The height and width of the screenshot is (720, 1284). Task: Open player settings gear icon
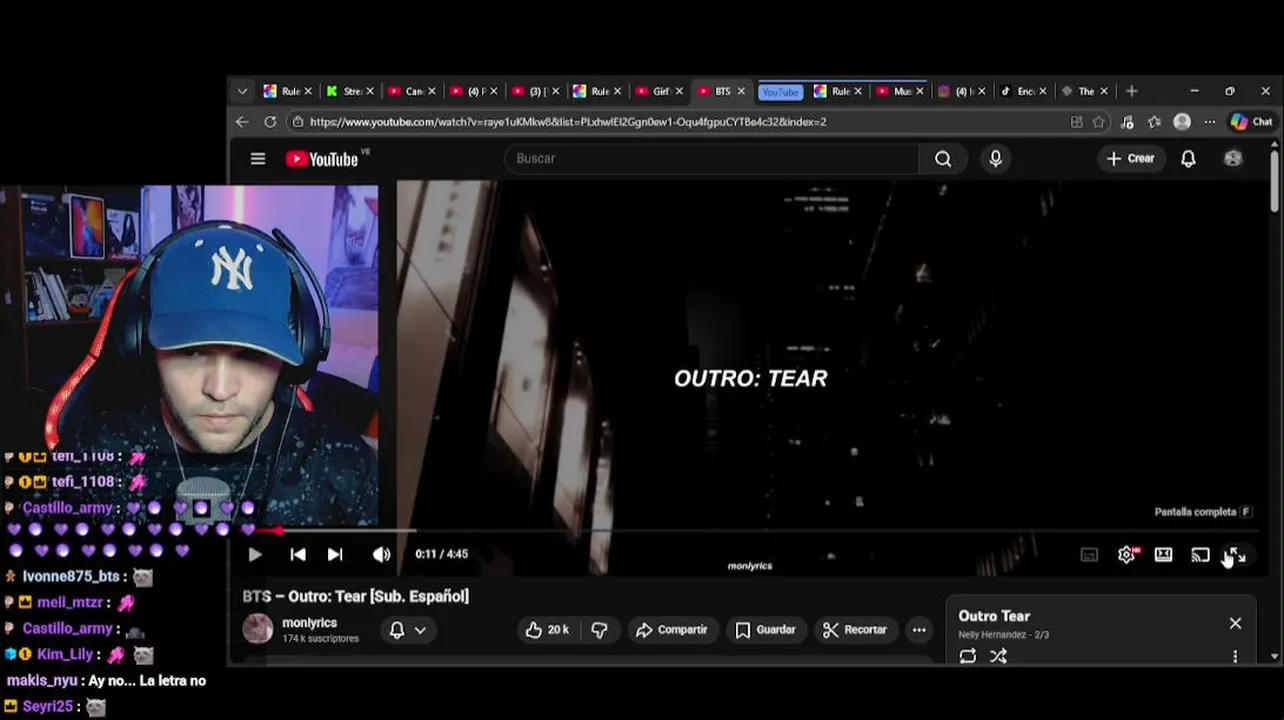tap(1127, 555)
